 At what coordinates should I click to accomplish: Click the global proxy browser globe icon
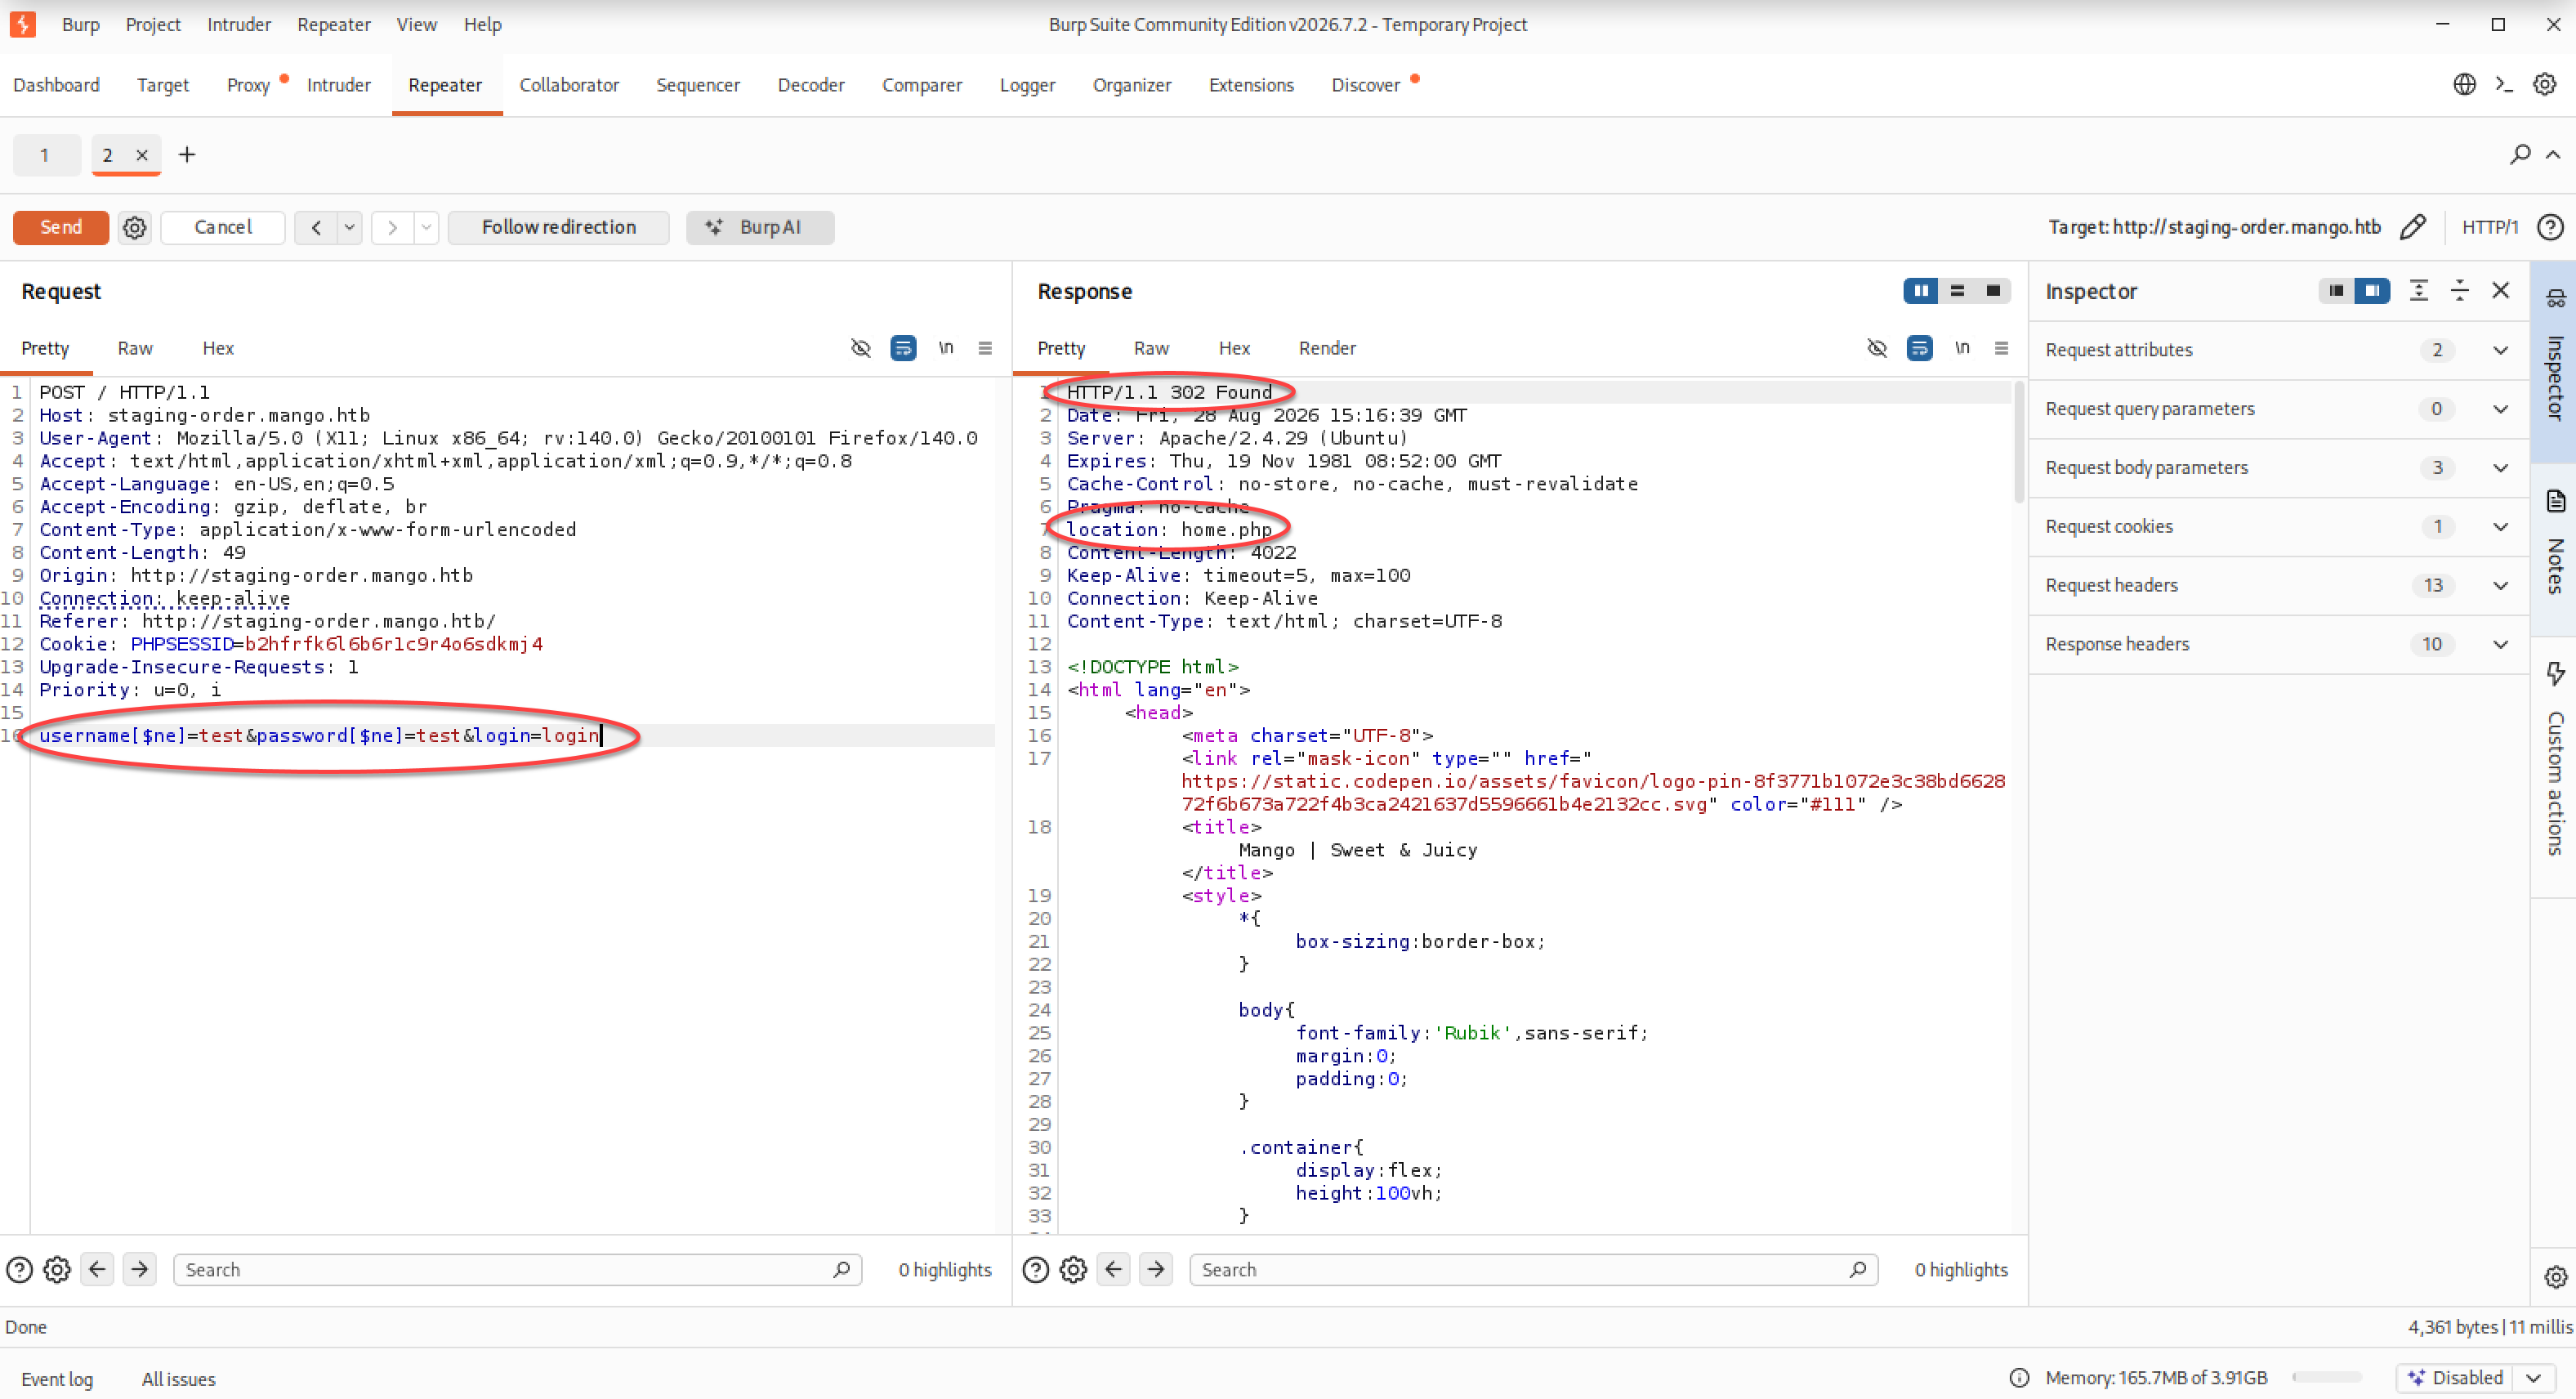point(2464,85)
